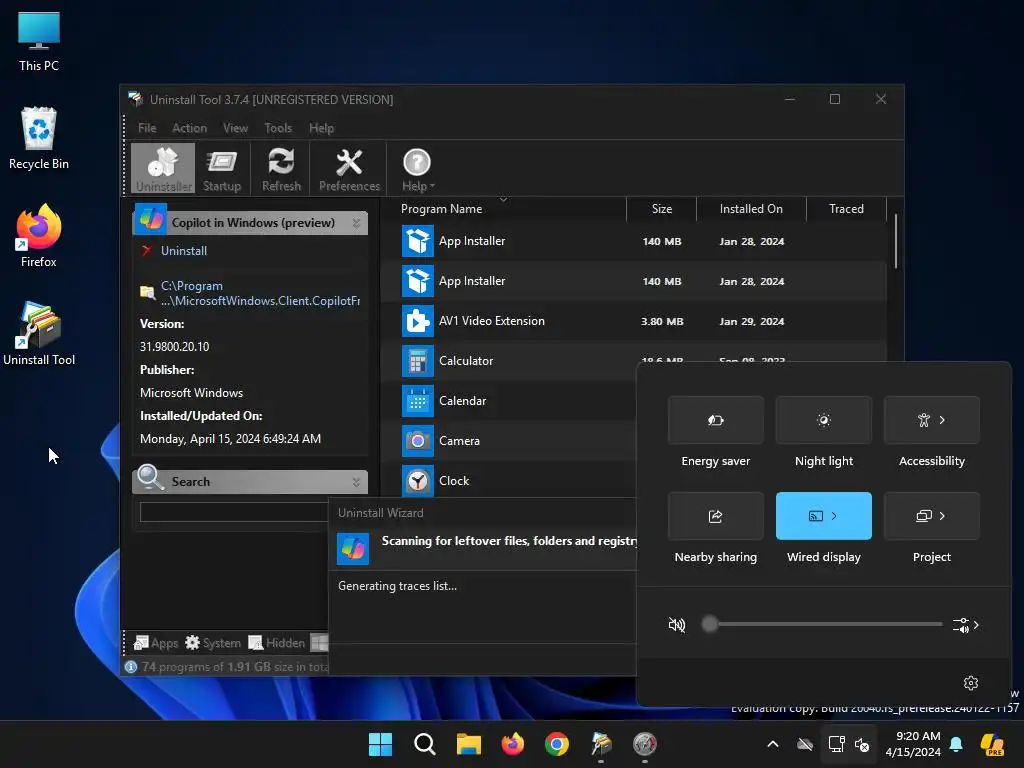Open Preferences from the toolbar
This screenshot has width=1024, height=768.
(x=349, y=168)
